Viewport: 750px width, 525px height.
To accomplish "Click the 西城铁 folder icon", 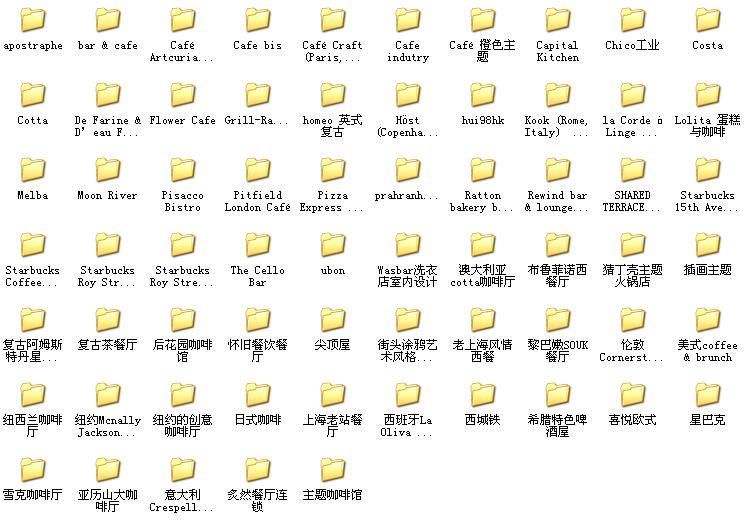I will click(x=483, y=394).
